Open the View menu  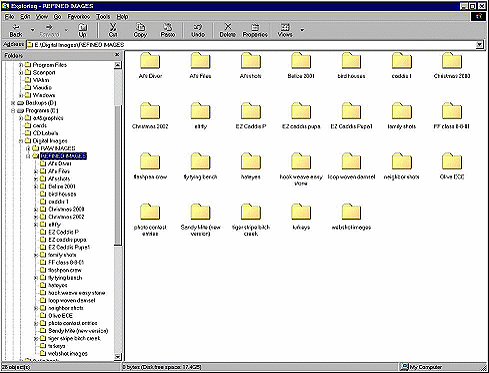tap(42, 16)
